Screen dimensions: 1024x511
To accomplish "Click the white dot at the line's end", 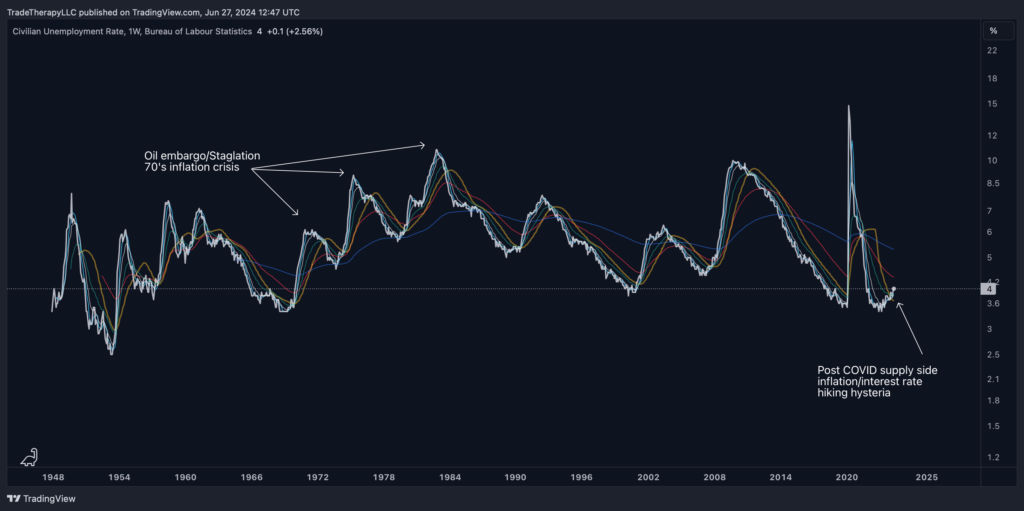I will [894, 289].
